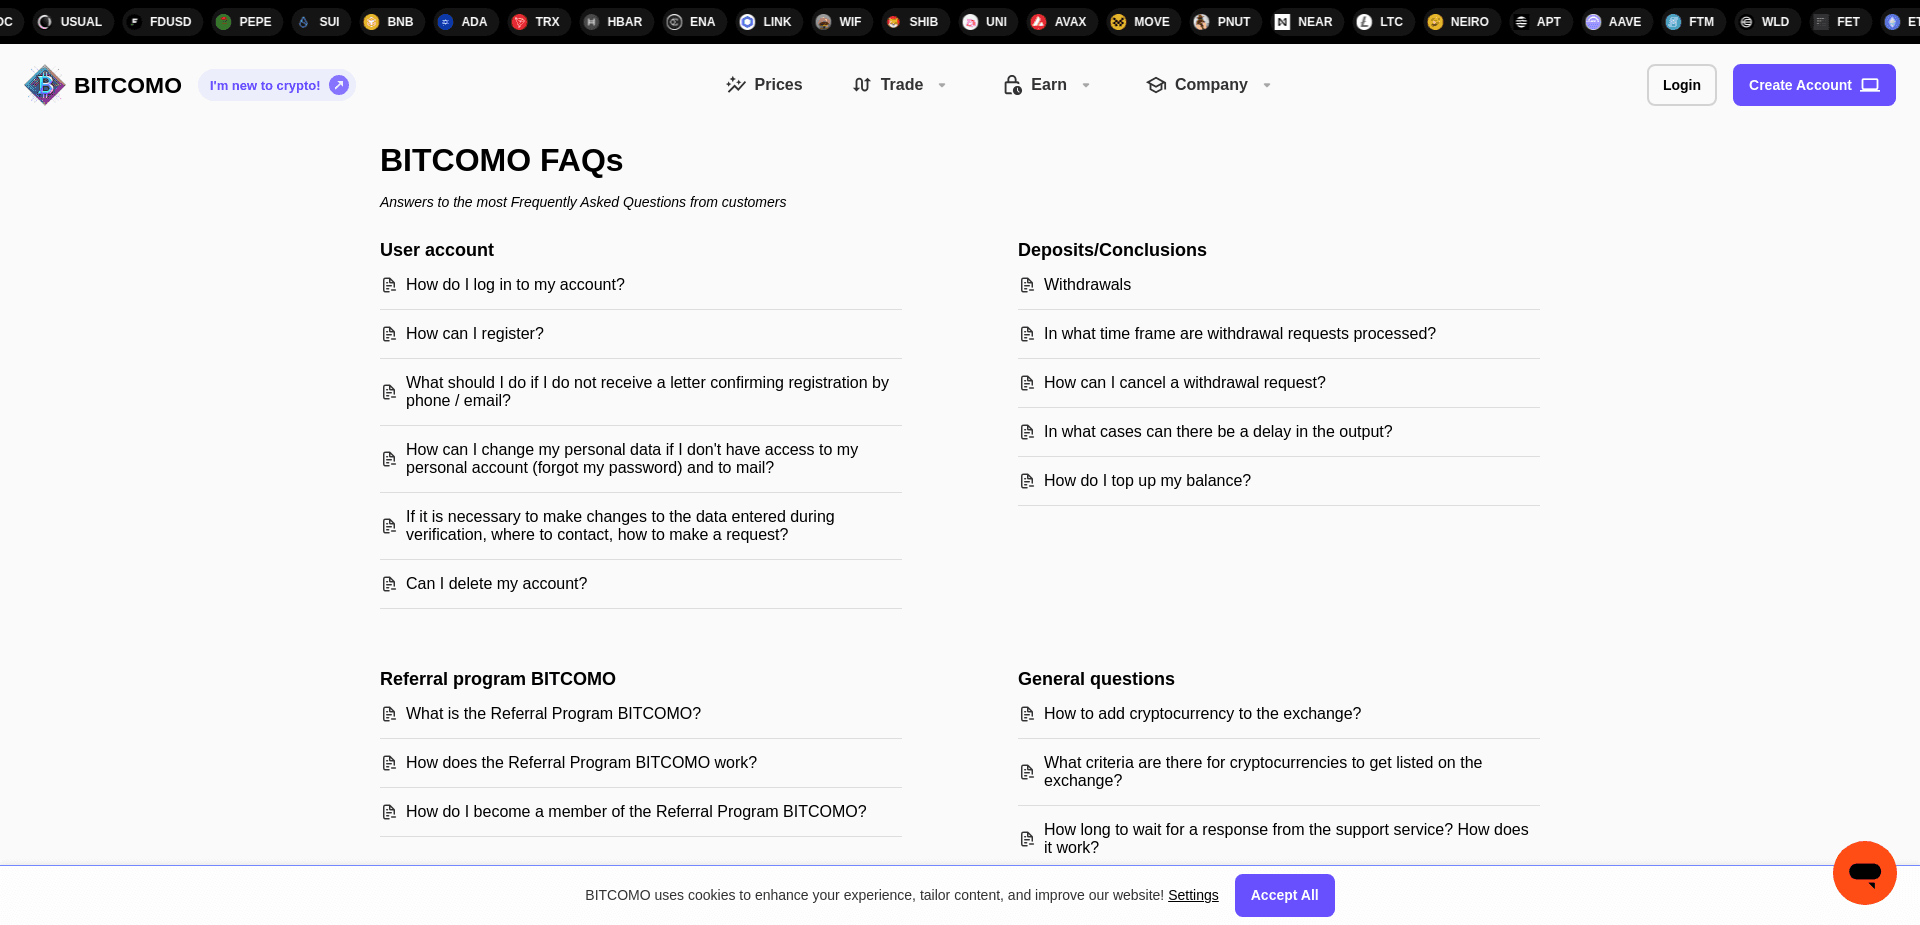Open the "How can I register?" FAQ entry
This screenshot has width=1920, height=925.
pyautogui.click(x=475, y=333)
